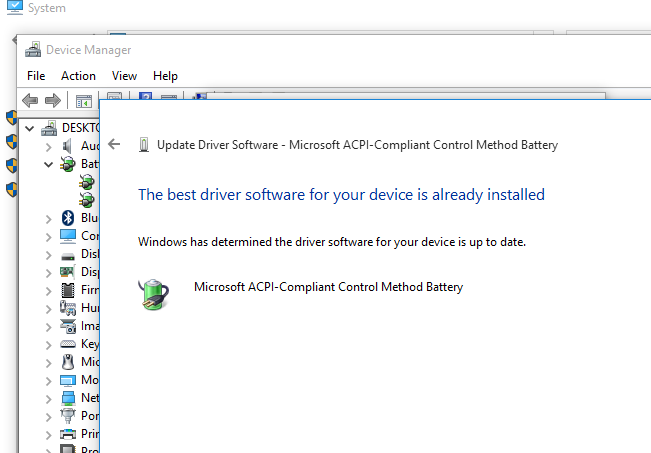This screenshot has width=651, height=453.
Task: Select the Mice icon
Action: [68, 362]
